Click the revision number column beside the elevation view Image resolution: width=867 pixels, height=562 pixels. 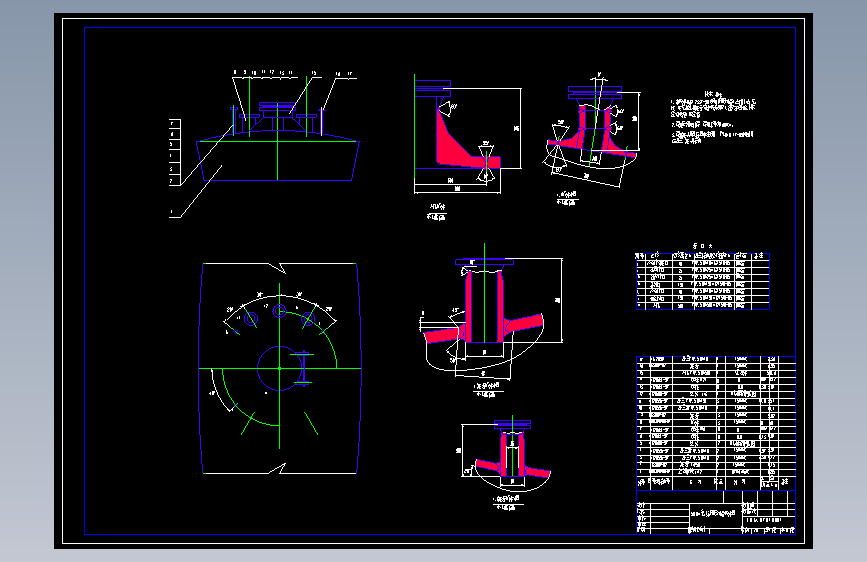pos(175,152)
